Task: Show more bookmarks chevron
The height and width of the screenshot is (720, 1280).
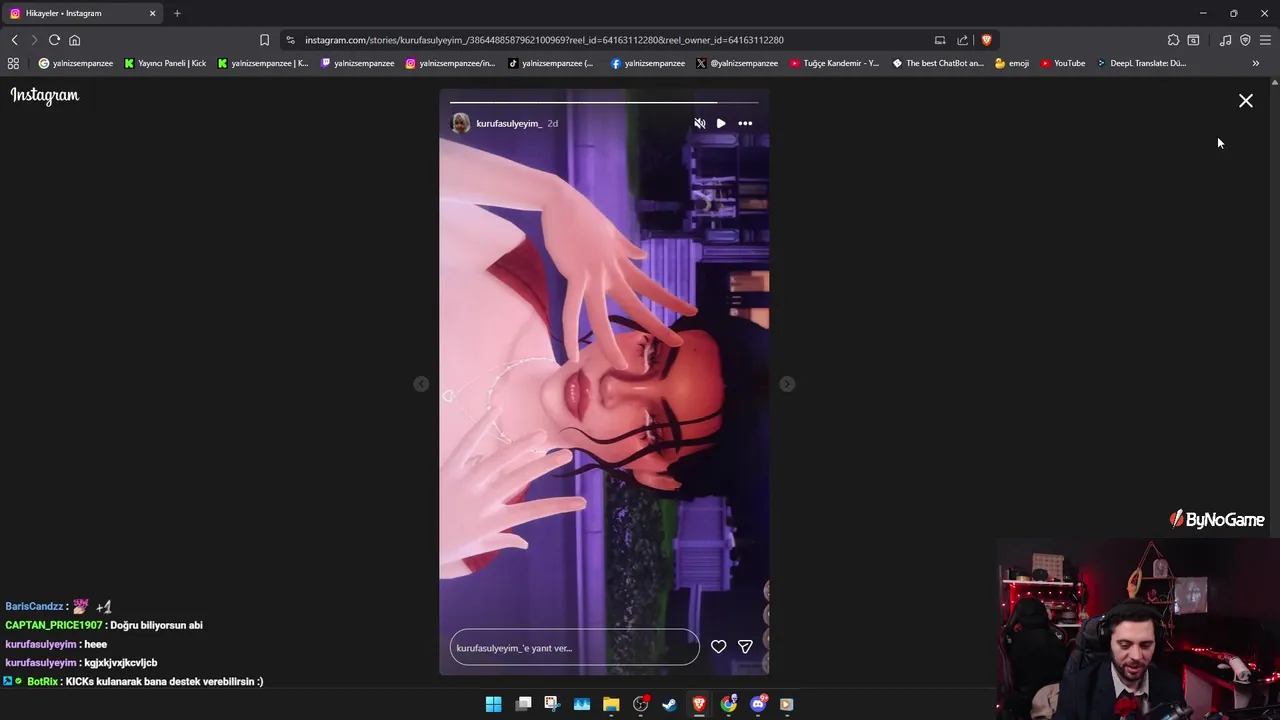Action: coord(1255,63)
